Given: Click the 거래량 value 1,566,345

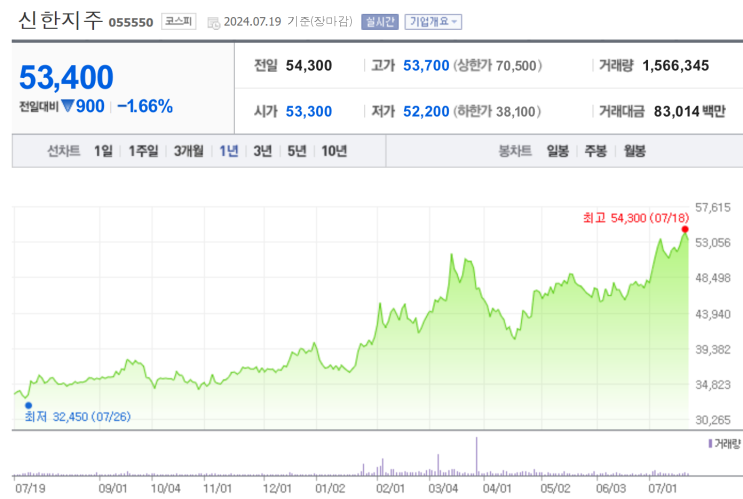Looking at the screenshot, I should (x=676, y=65).
